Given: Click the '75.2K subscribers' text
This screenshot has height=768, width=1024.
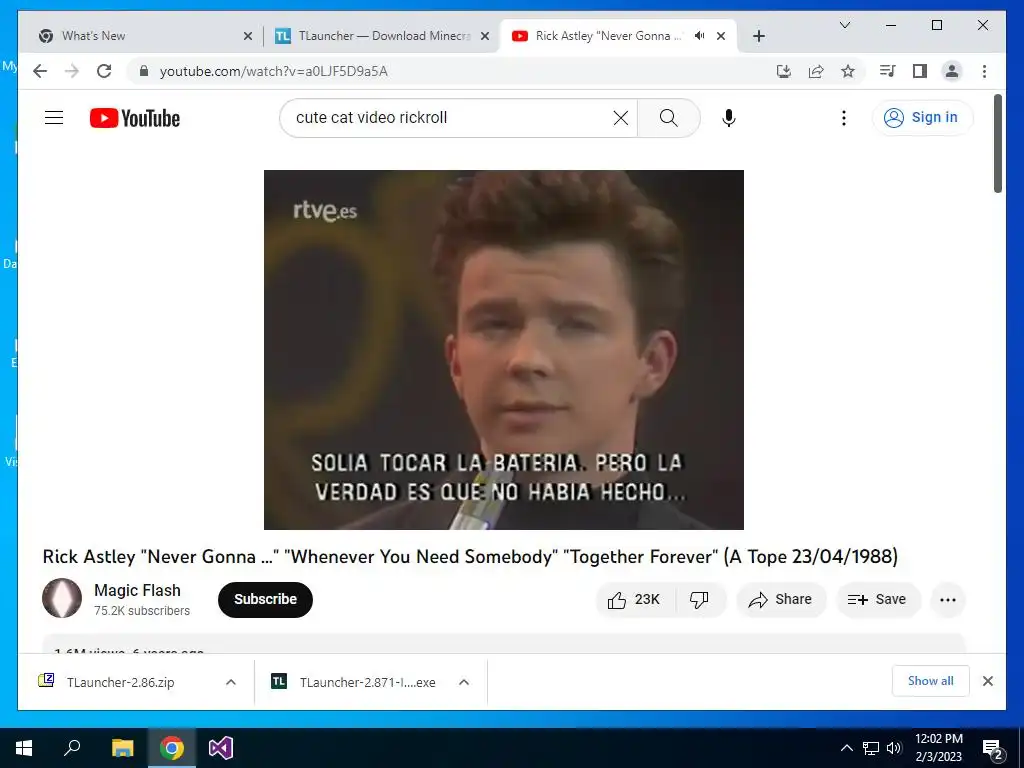Looking at the screenshot, I should click(x=142, y=611).
